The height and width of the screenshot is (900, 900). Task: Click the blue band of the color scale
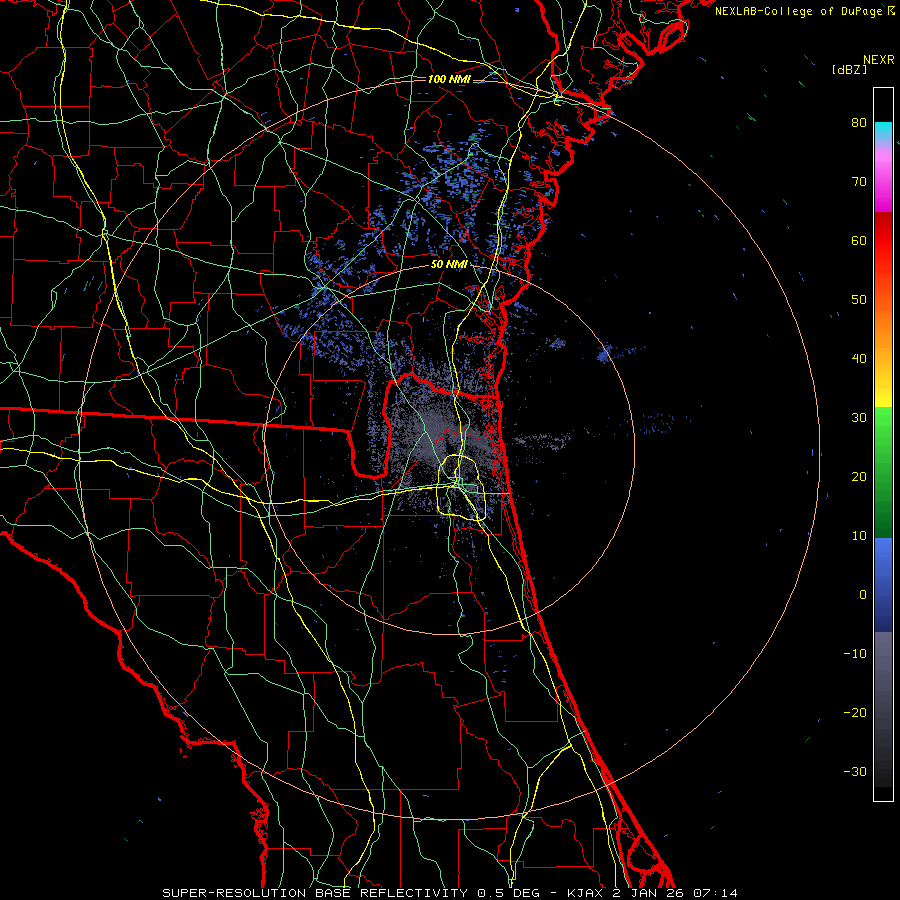883,585
